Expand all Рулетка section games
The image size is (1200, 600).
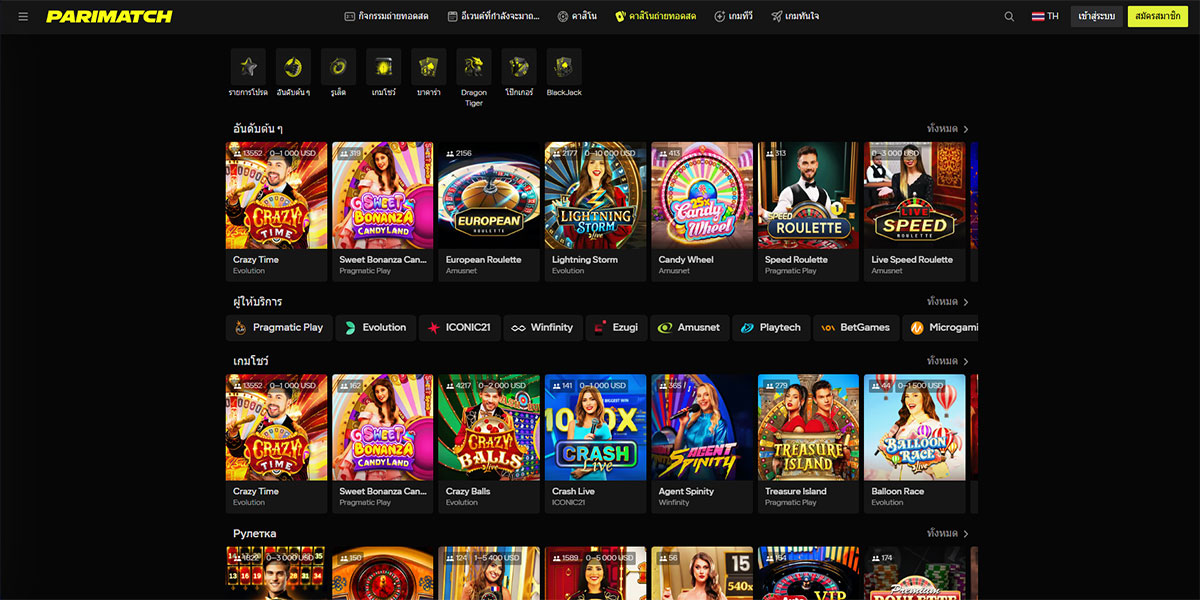pyautogui.click(x=947, y=534)
